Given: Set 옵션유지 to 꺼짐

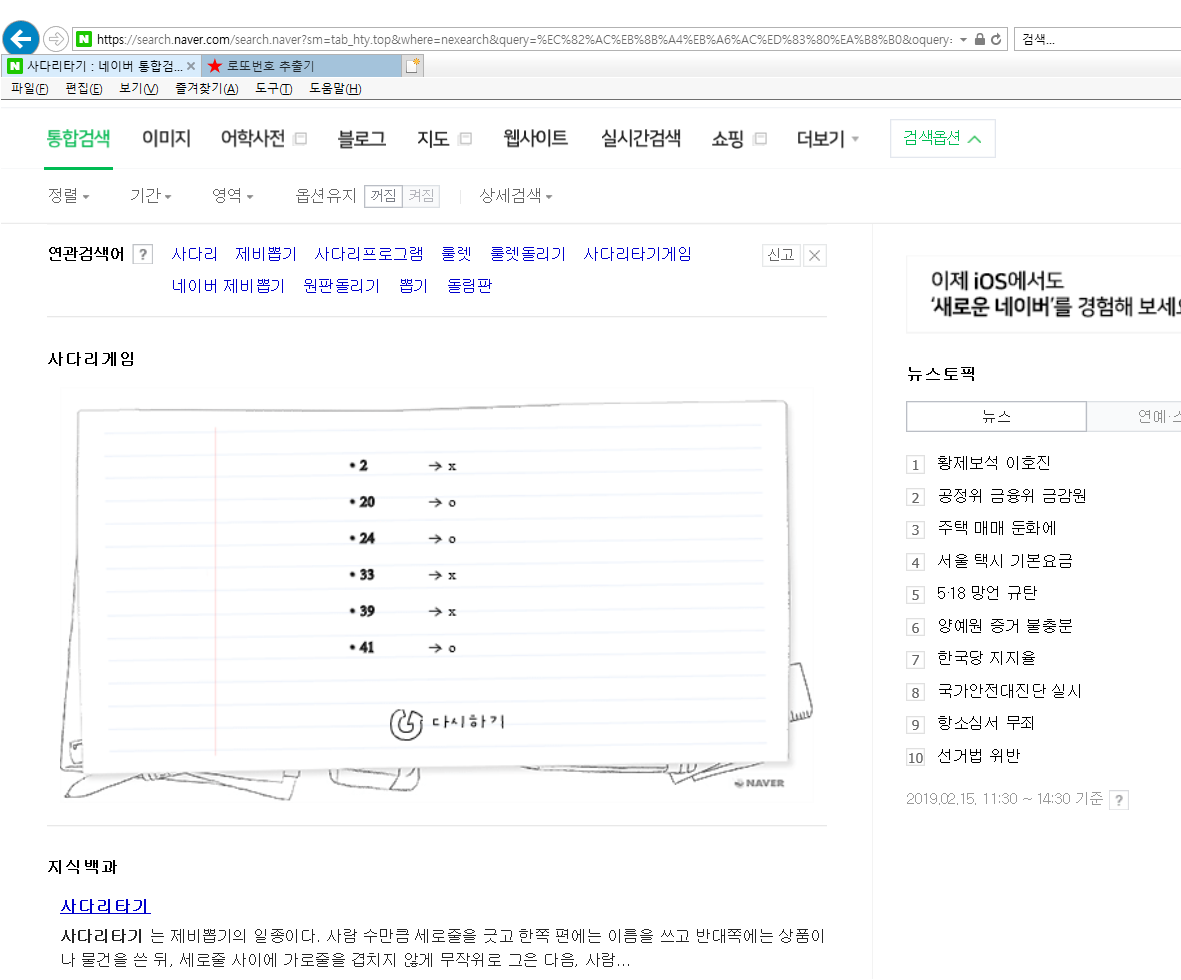Looking at the screenshot, I should click(383, 196).
